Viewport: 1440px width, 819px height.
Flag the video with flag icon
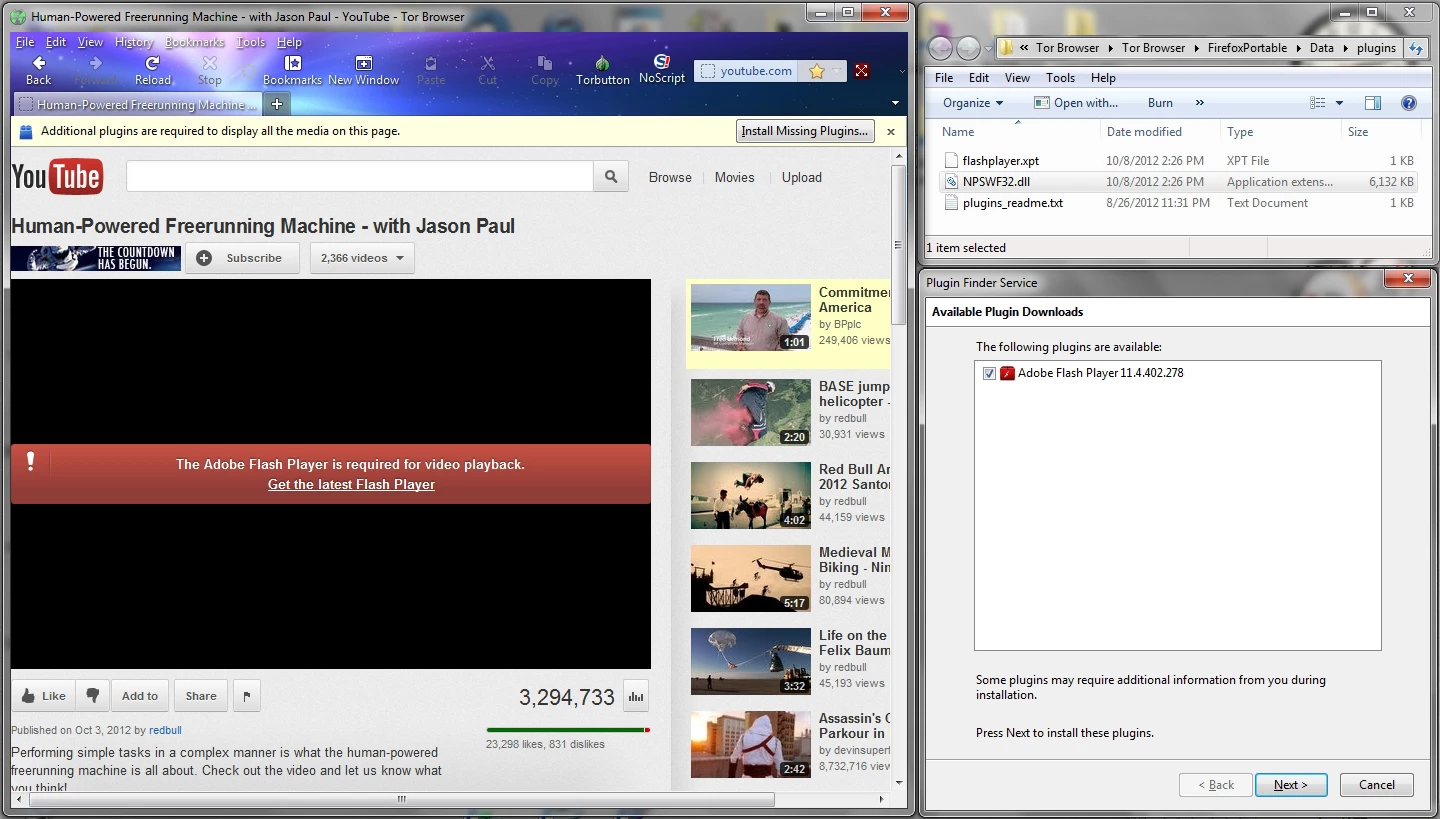click(247, 696)
